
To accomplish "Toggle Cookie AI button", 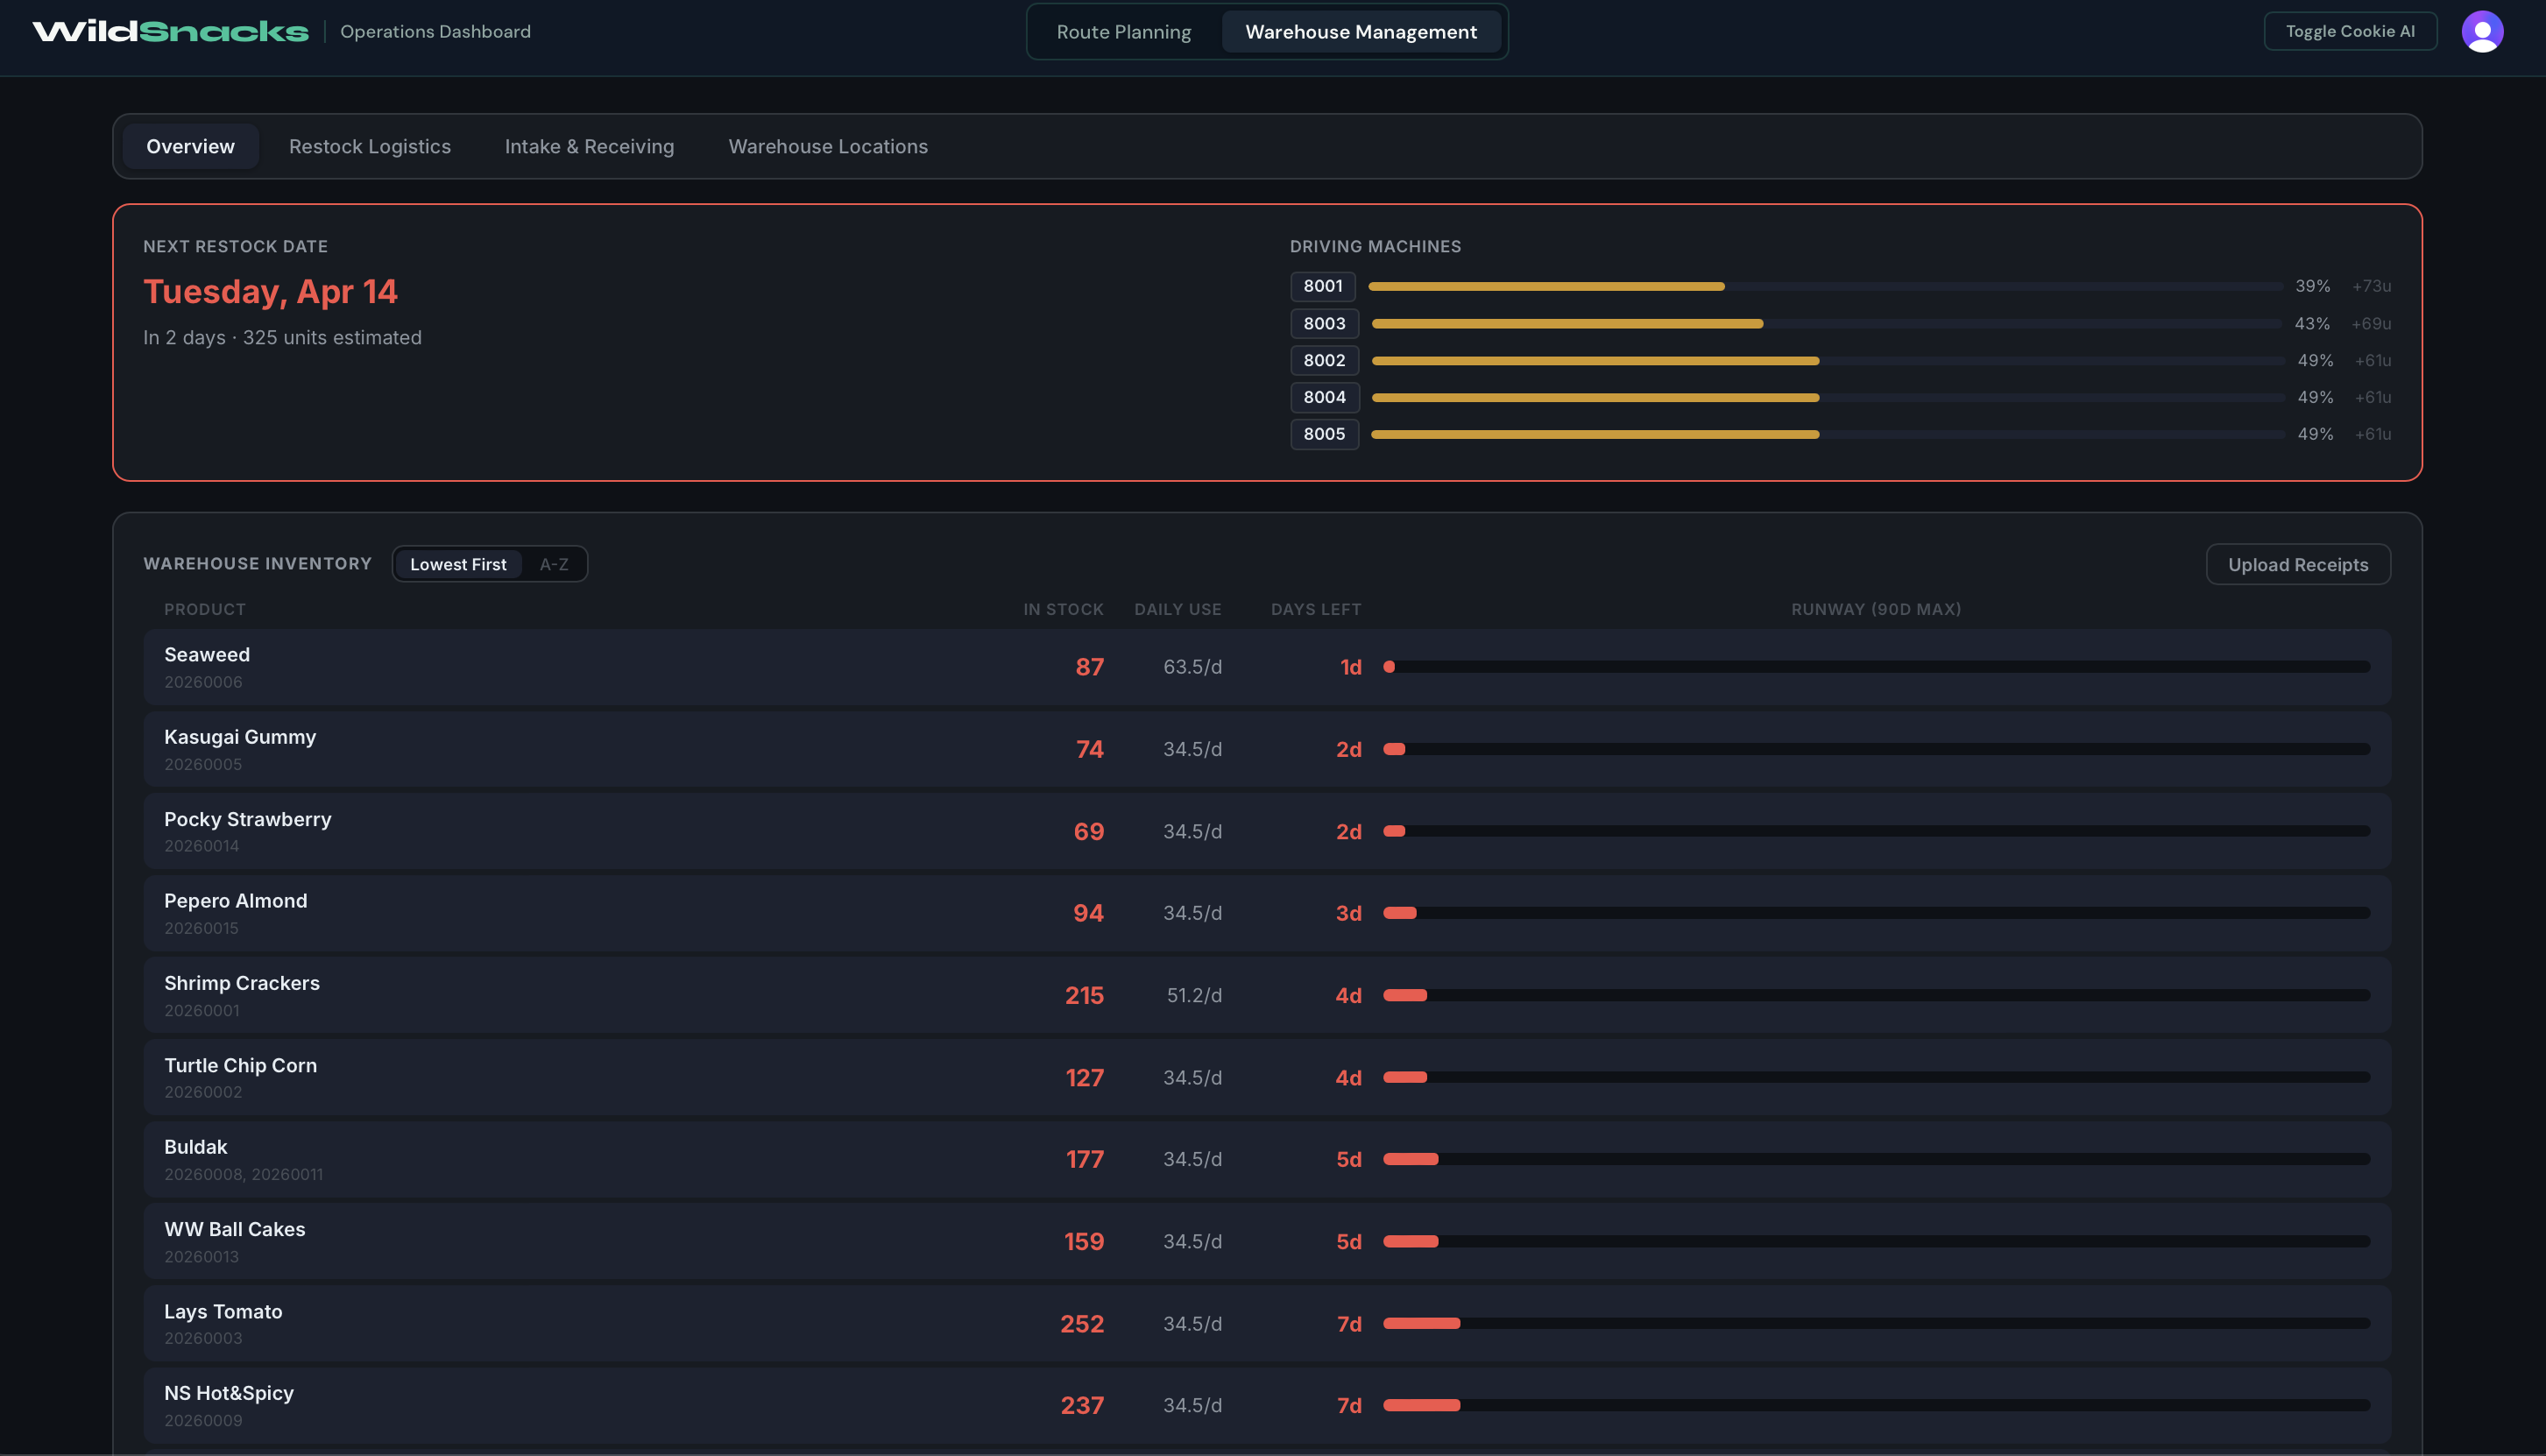I will pyautogui.click(x=2349, y=31).
